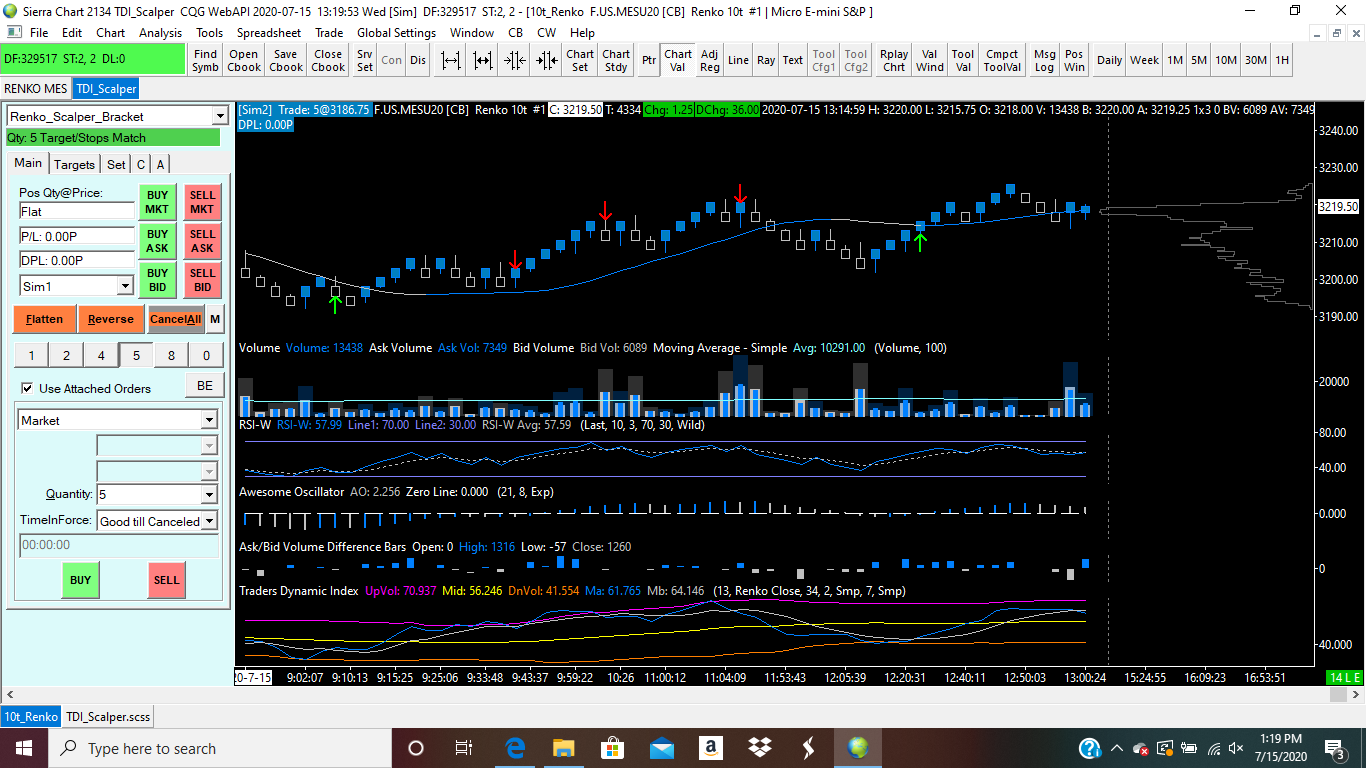
Task: Expand the Market order type dropdown
Action: pos(209,420)
